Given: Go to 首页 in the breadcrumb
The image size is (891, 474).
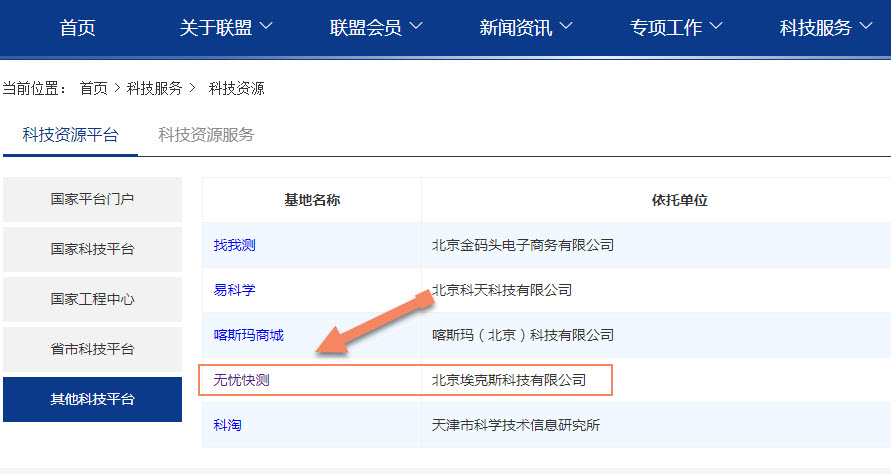Looking at the screenshot, I should tap(94, 88).
